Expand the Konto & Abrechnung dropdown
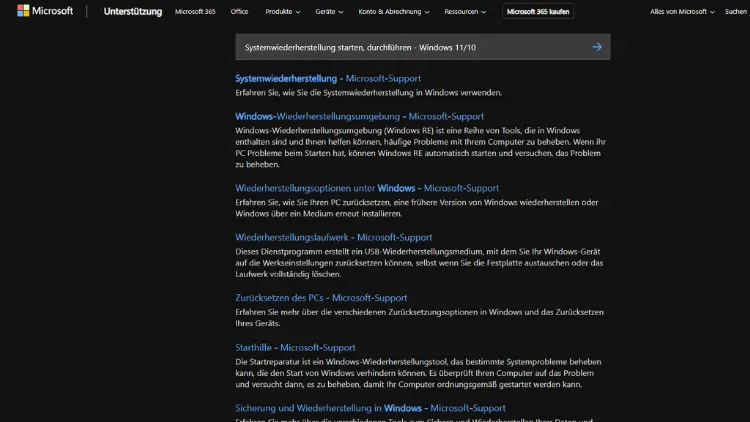This screenshot has height=422, width=750. 394,11
